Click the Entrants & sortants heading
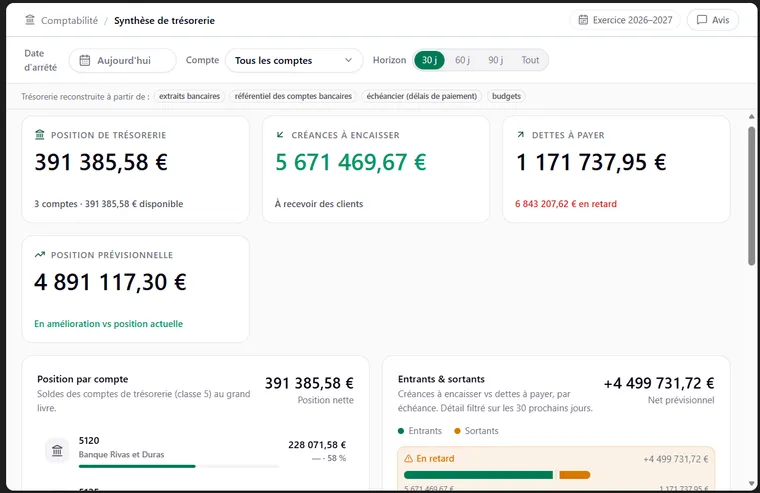The height and width of the screenshot is (493, 760). tap(441, 379)
